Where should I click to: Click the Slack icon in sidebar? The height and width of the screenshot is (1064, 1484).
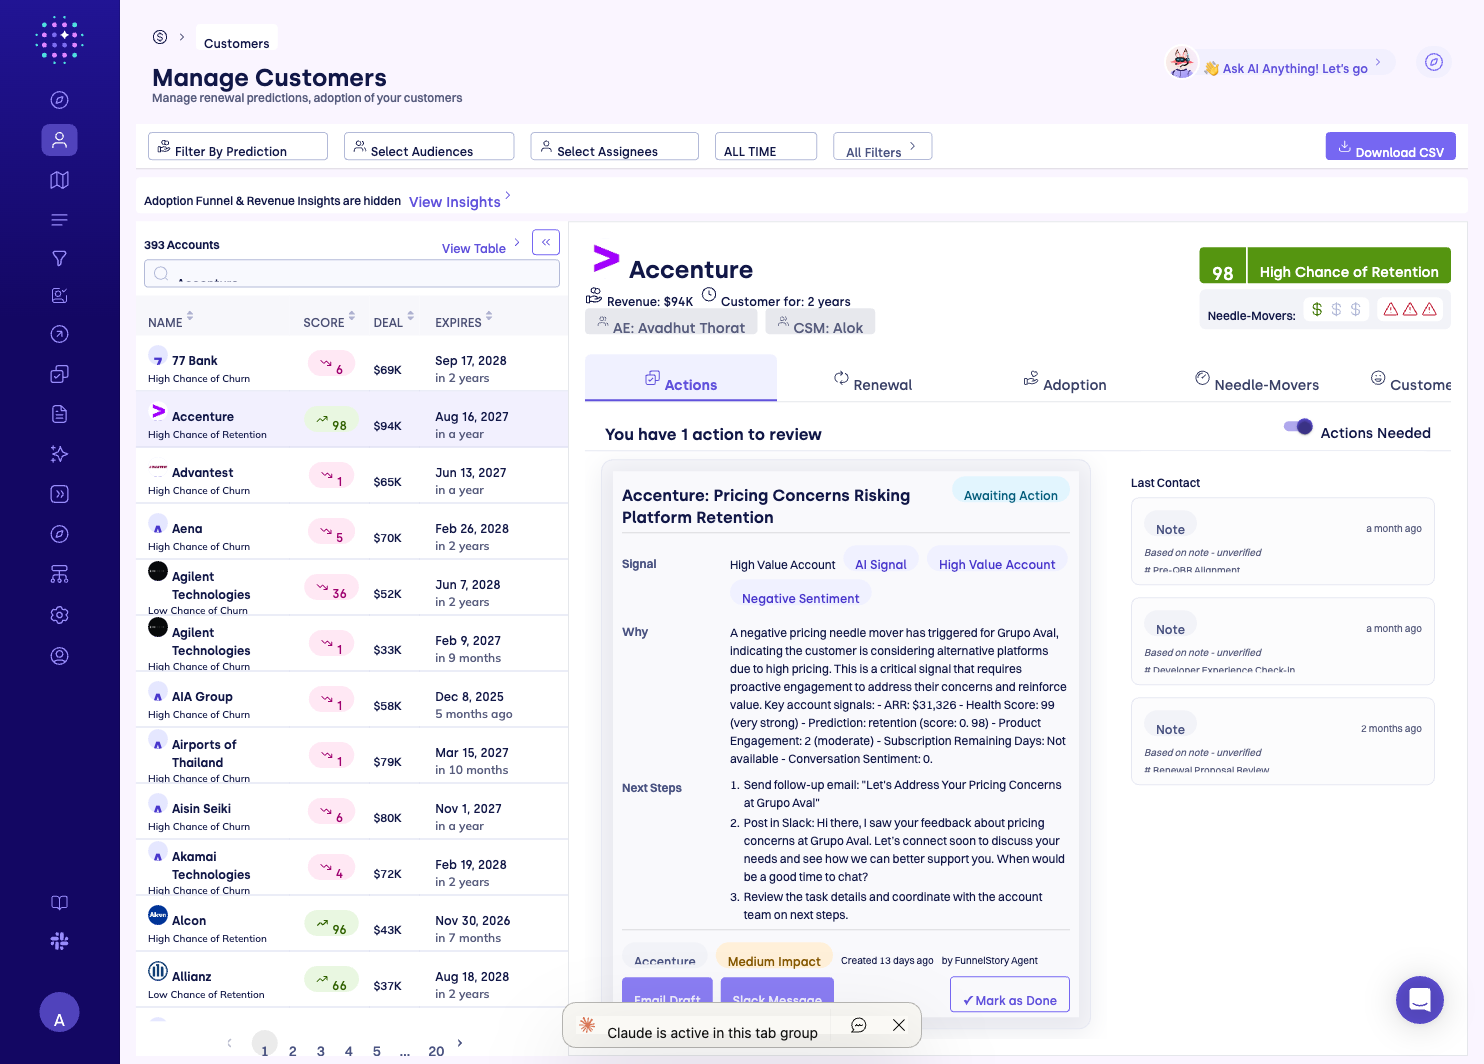[60, 941]
